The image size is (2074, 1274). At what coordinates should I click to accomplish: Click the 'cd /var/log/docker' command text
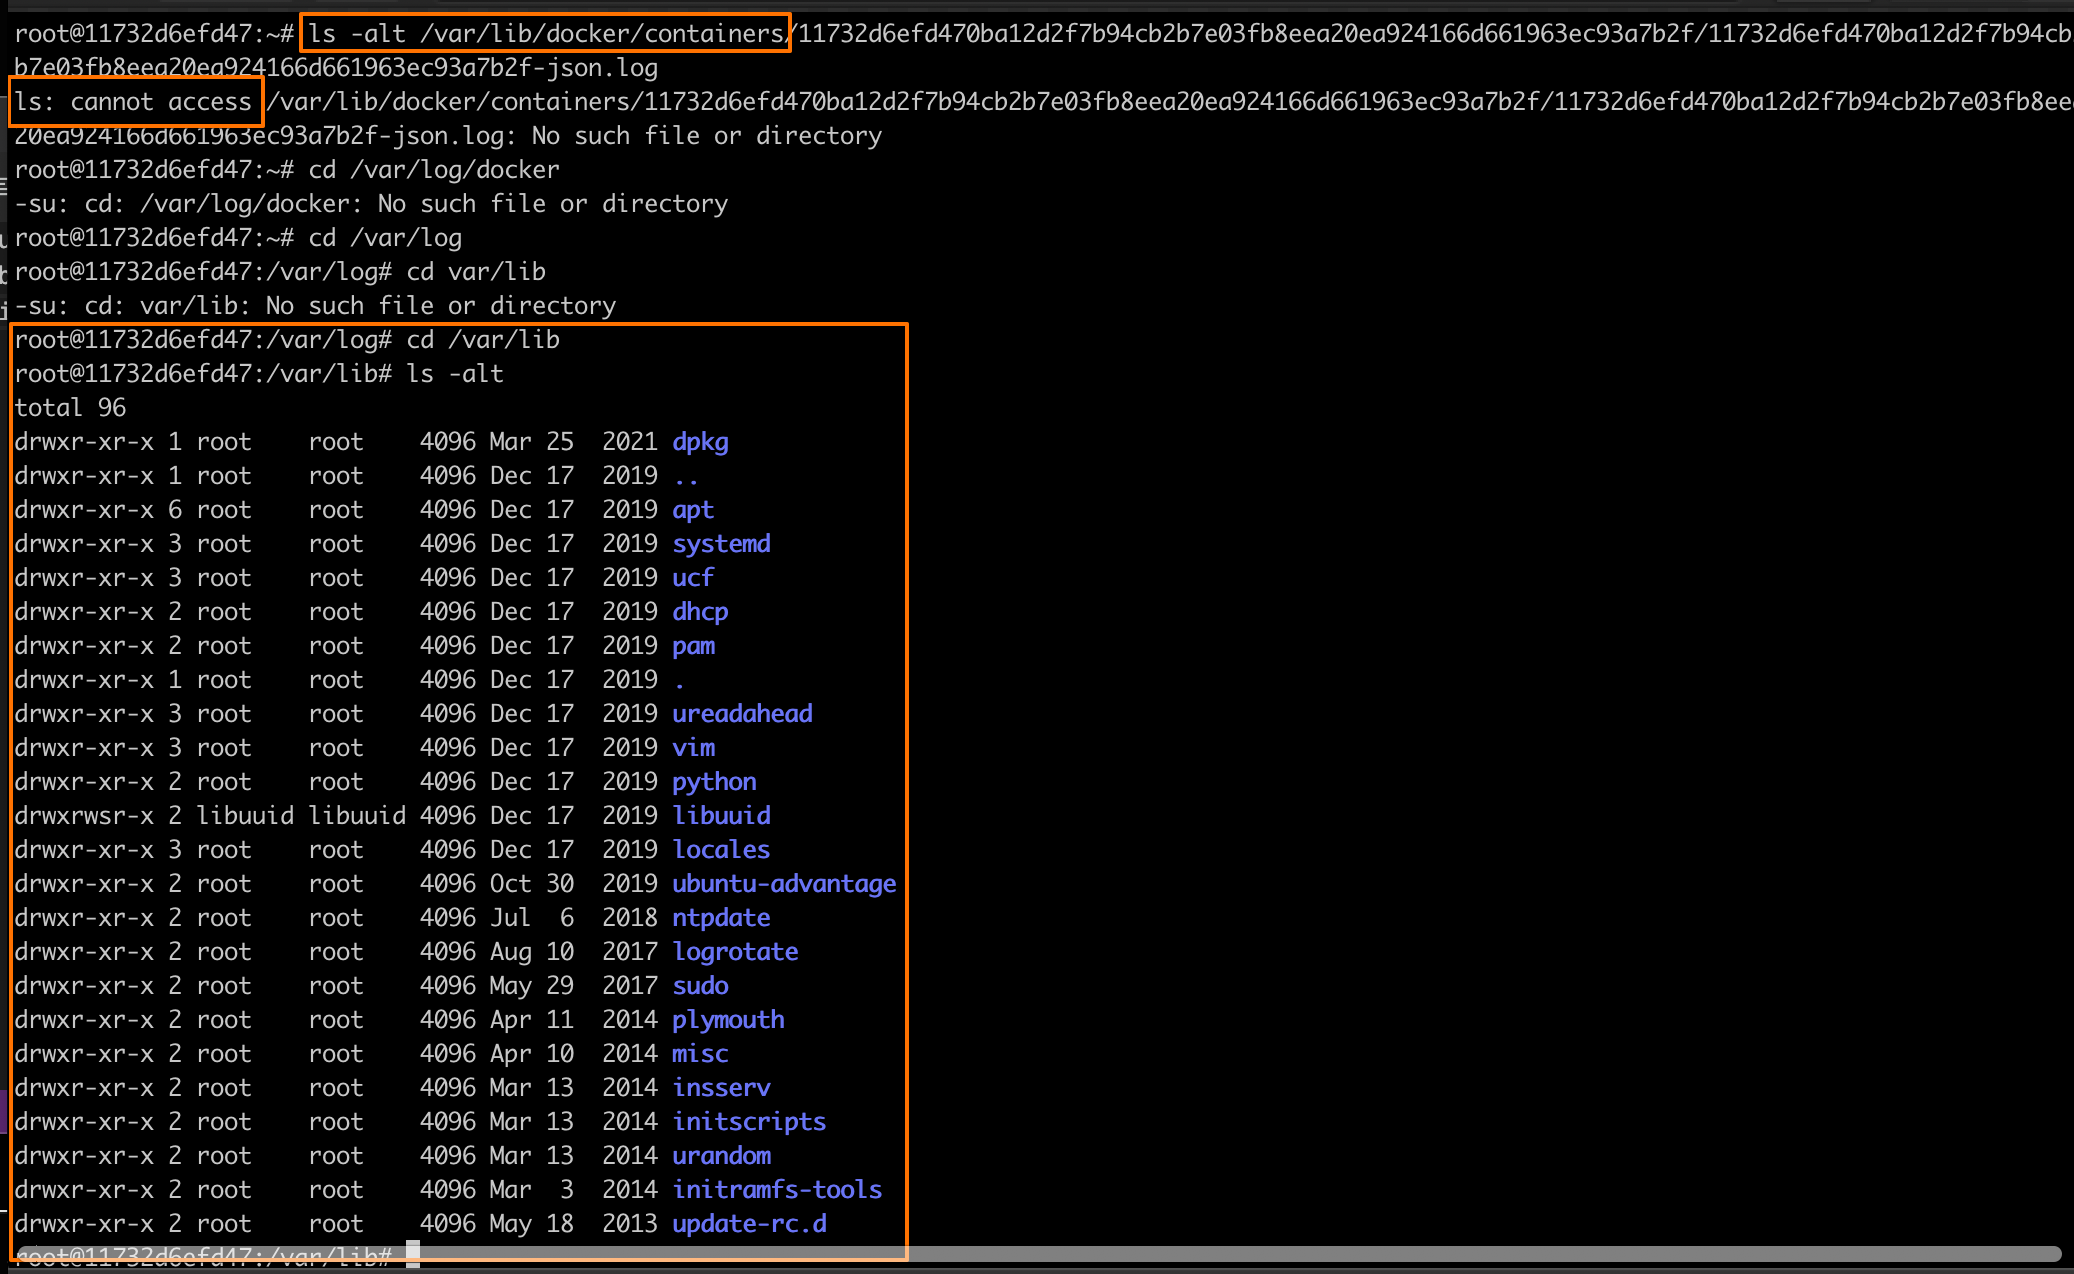click(x=433, y=170)
